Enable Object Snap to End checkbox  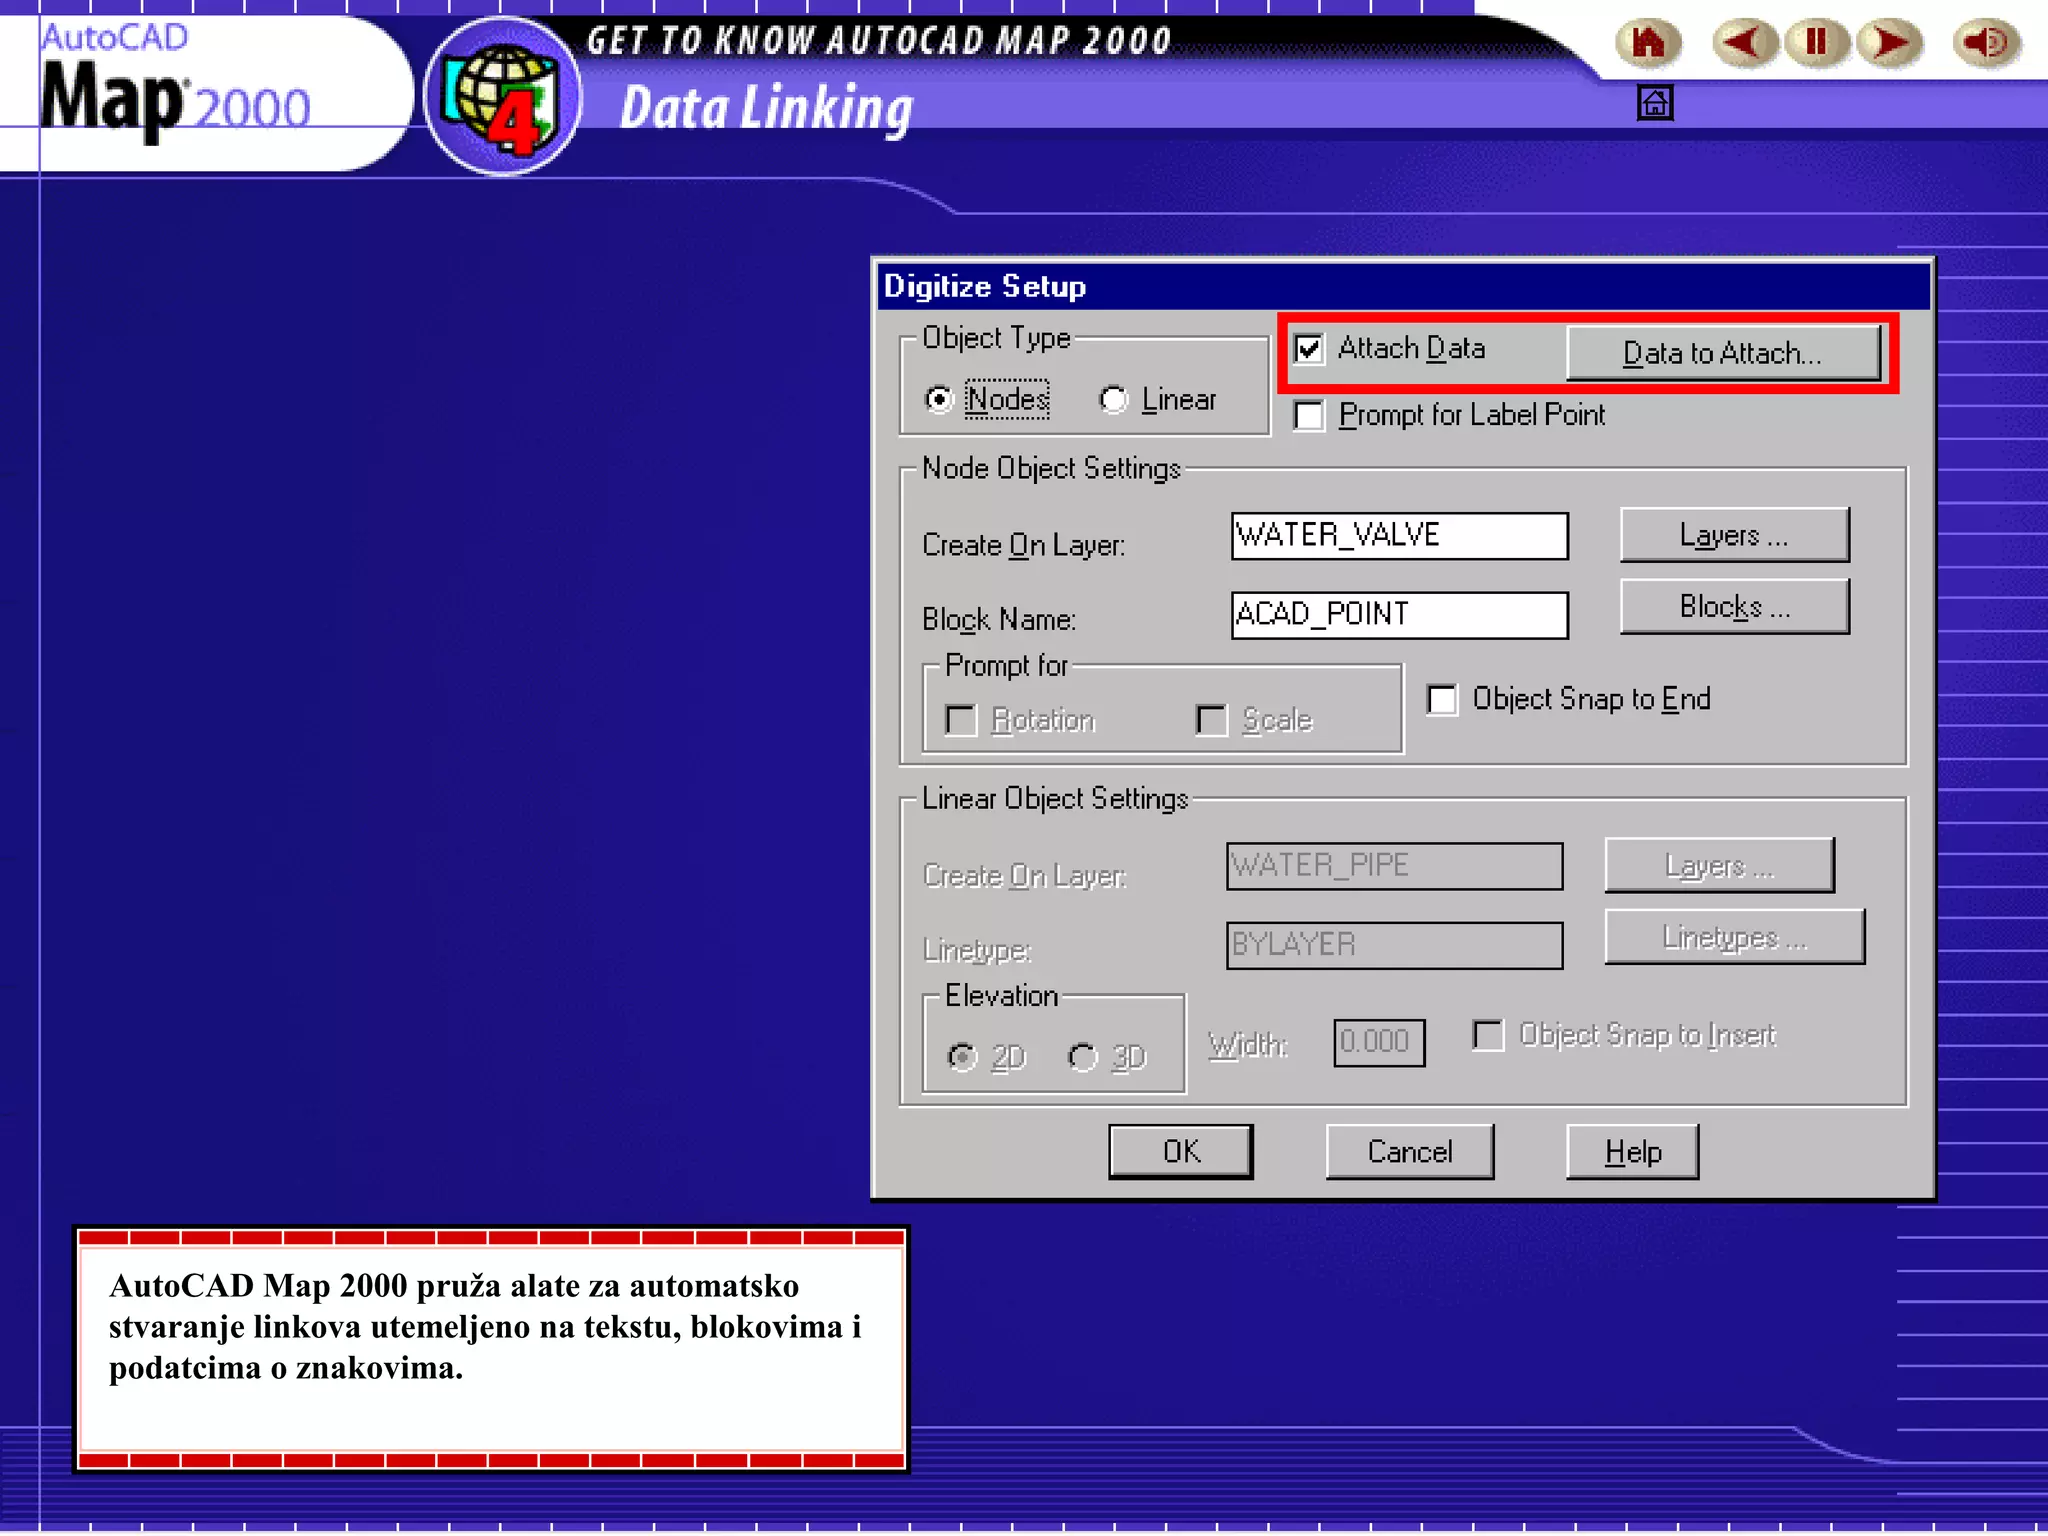pos(1442,699)
